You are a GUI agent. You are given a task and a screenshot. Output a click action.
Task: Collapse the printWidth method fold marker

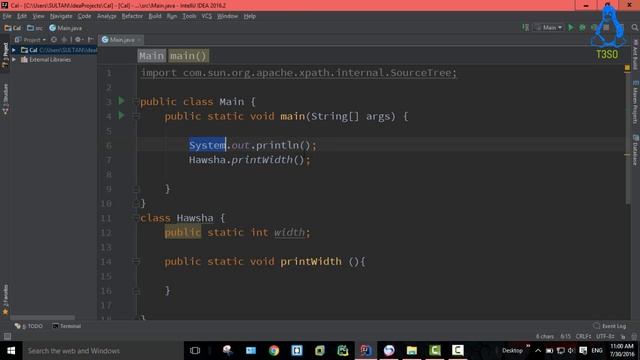point(136,261)
